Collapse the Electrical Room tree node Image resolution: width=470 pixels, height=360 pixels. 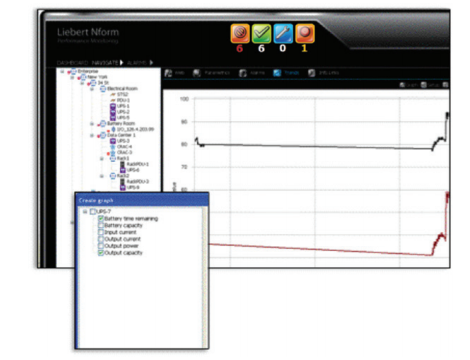92,89
